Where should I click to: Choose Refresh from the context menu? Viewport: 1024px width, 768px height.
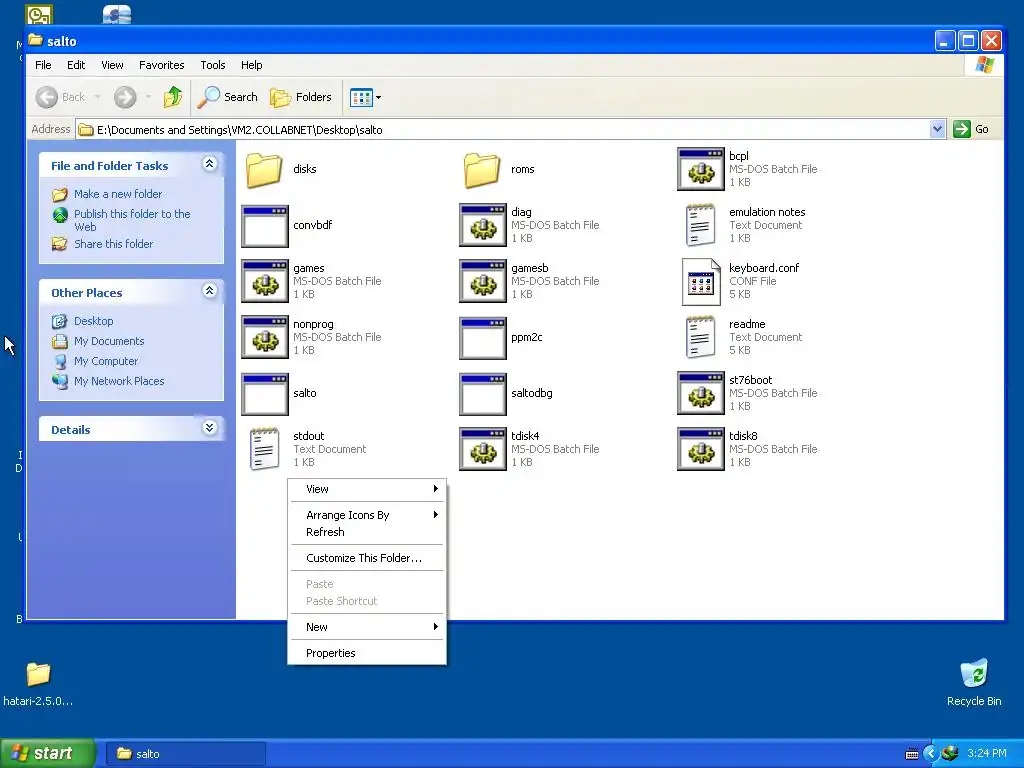pyautogui.click(x=367, y=532)
